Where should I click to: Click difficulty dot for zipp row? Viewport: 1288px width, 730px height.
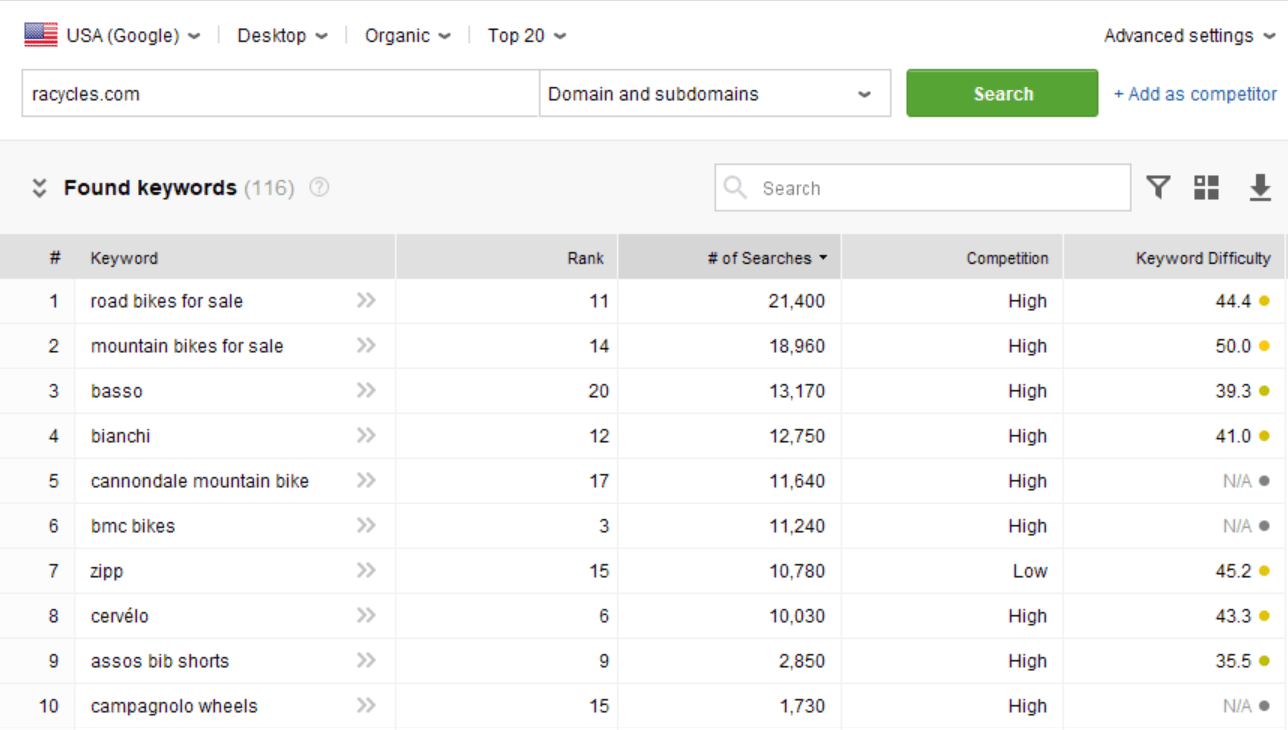tap(1264, 571)
